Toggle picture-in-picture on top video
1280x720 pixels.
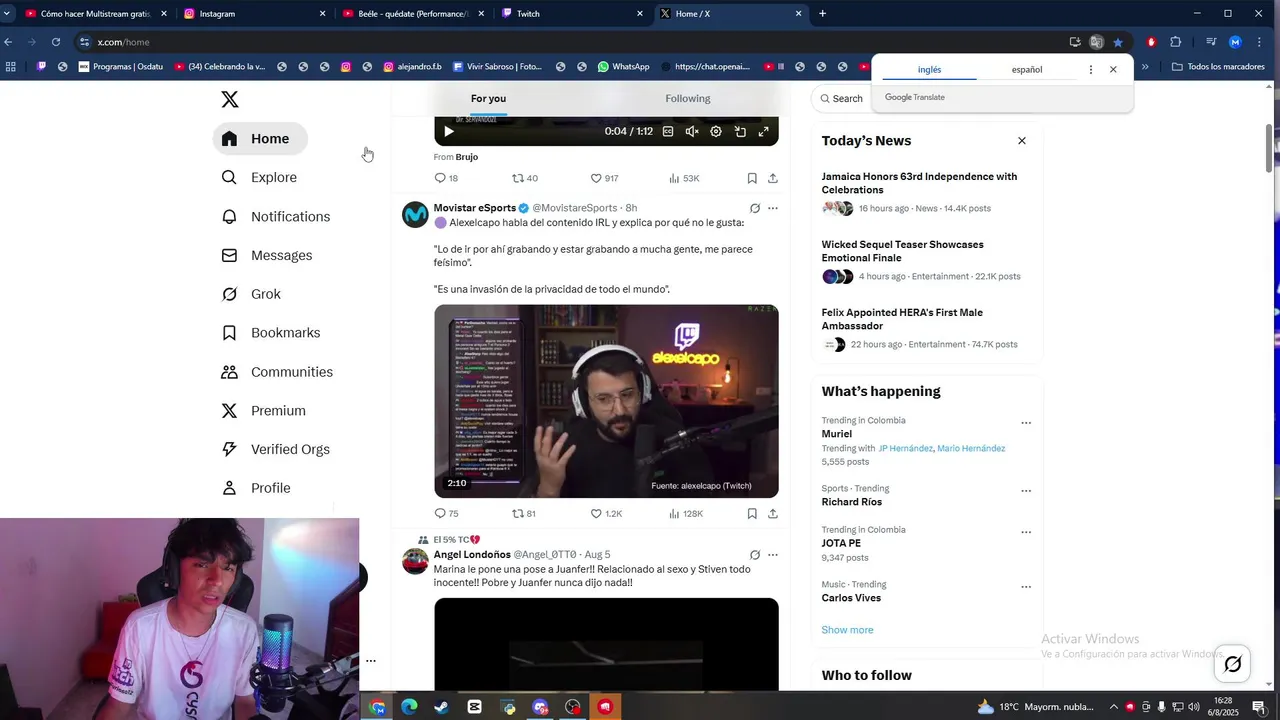[x=740, y=131]
